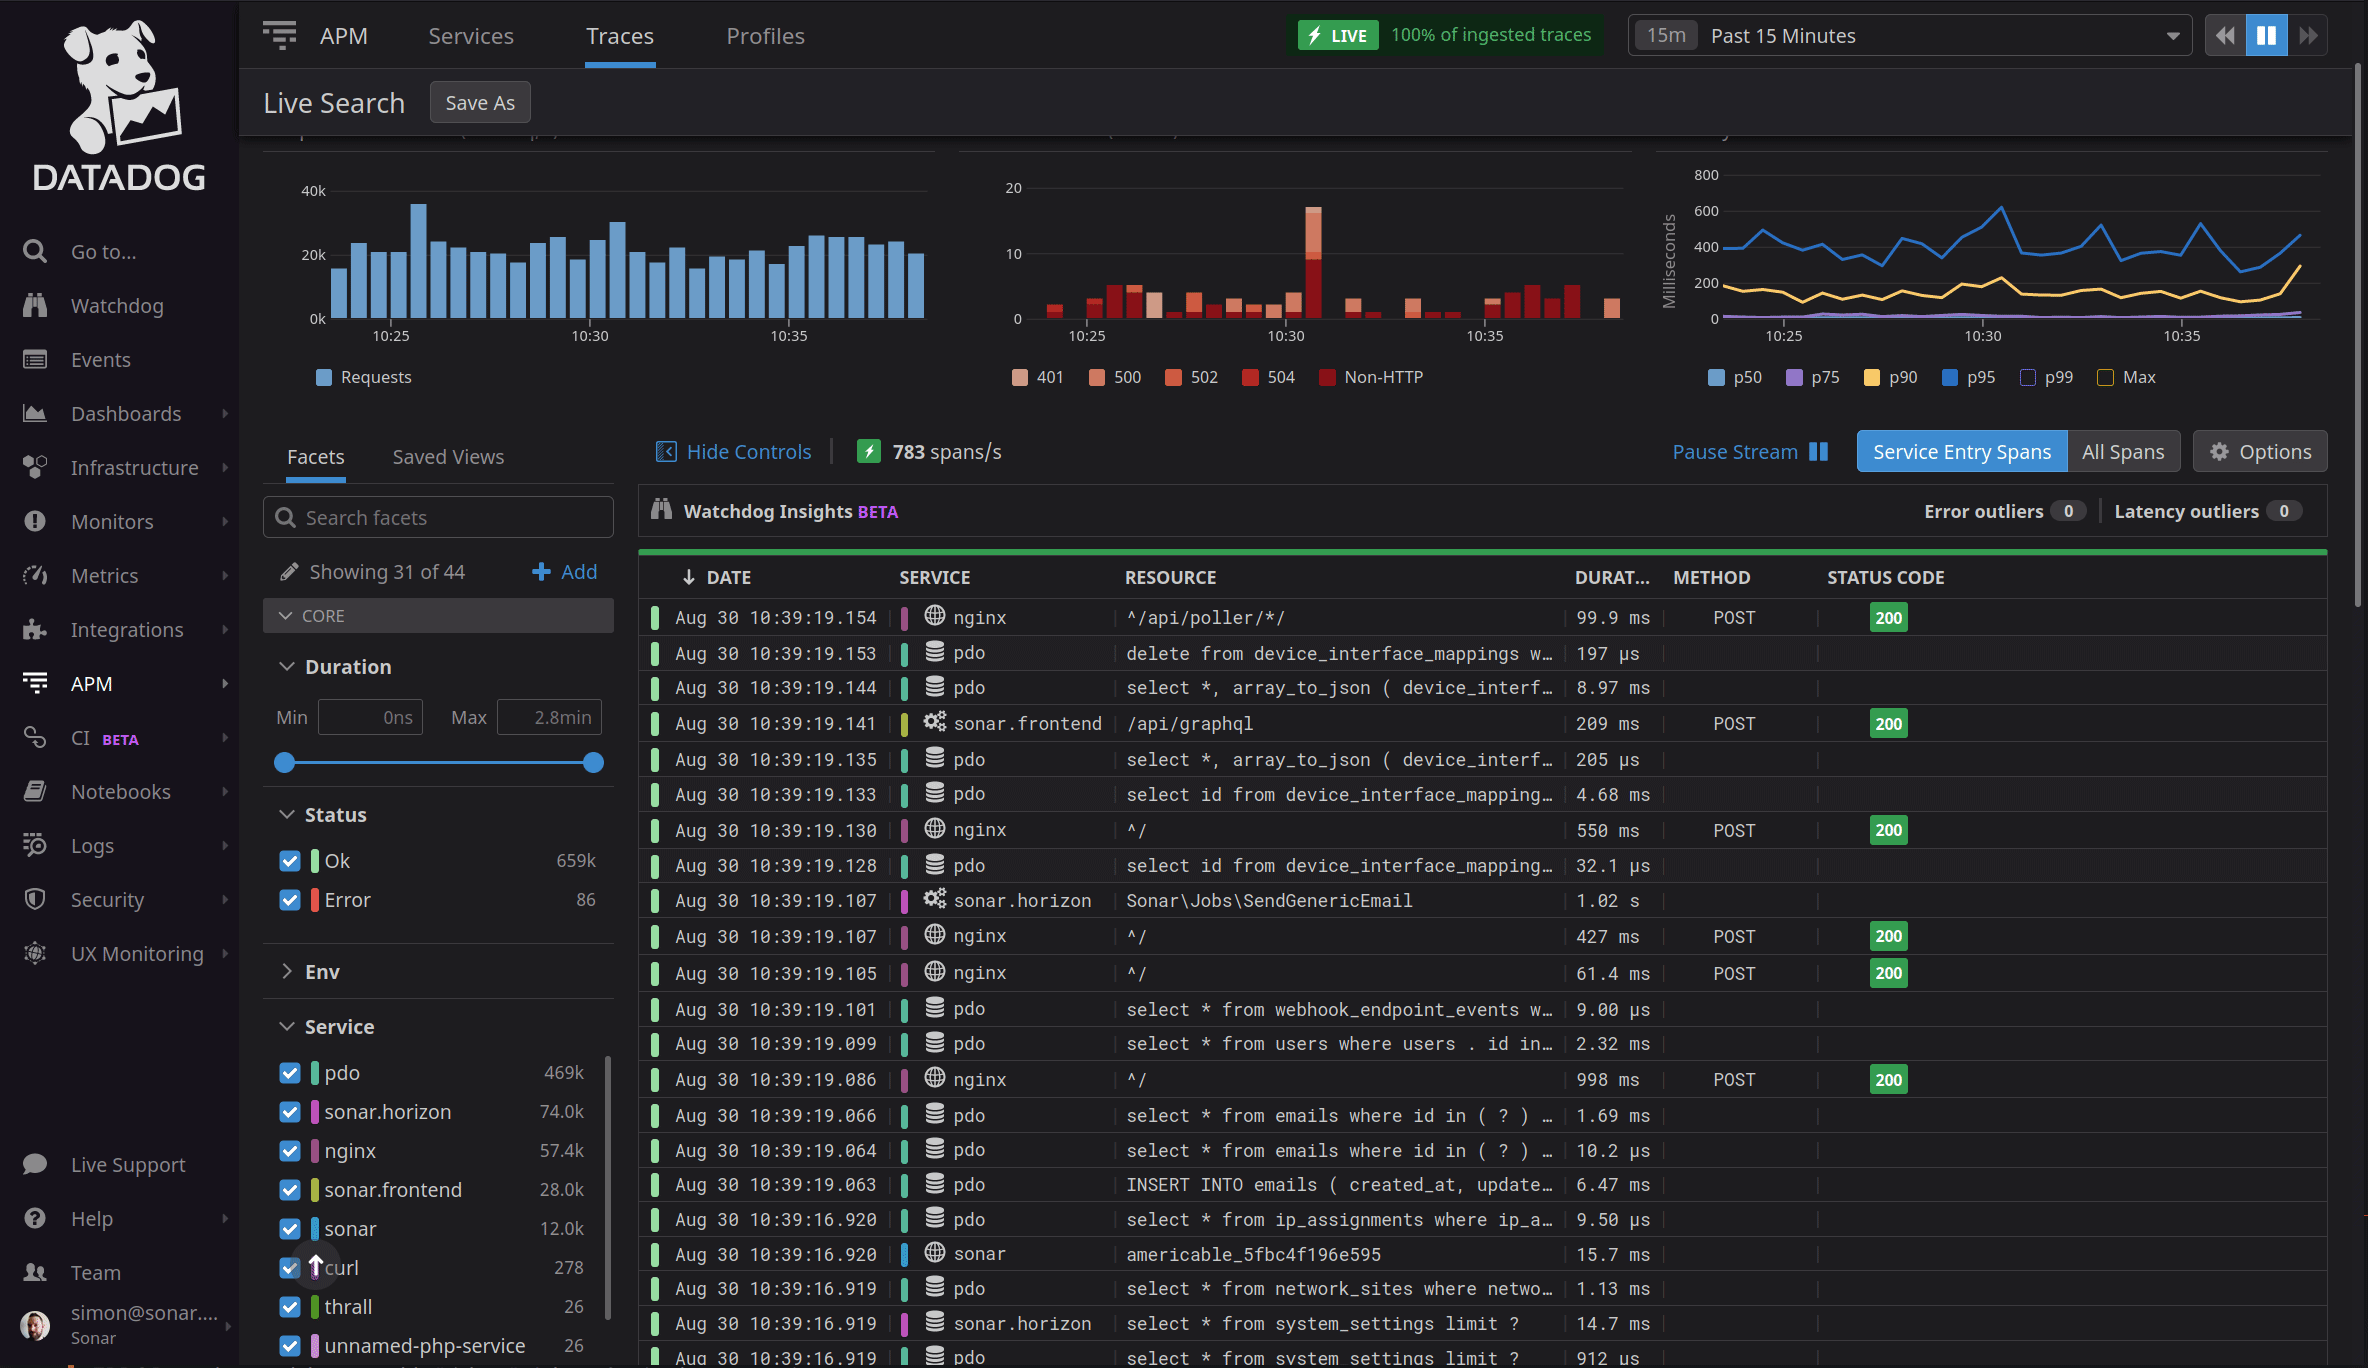The height and width of the screenshot is (1368, 2368).
Task: Open Dashboards from the sidebar
Action: (x=127, y=413)
